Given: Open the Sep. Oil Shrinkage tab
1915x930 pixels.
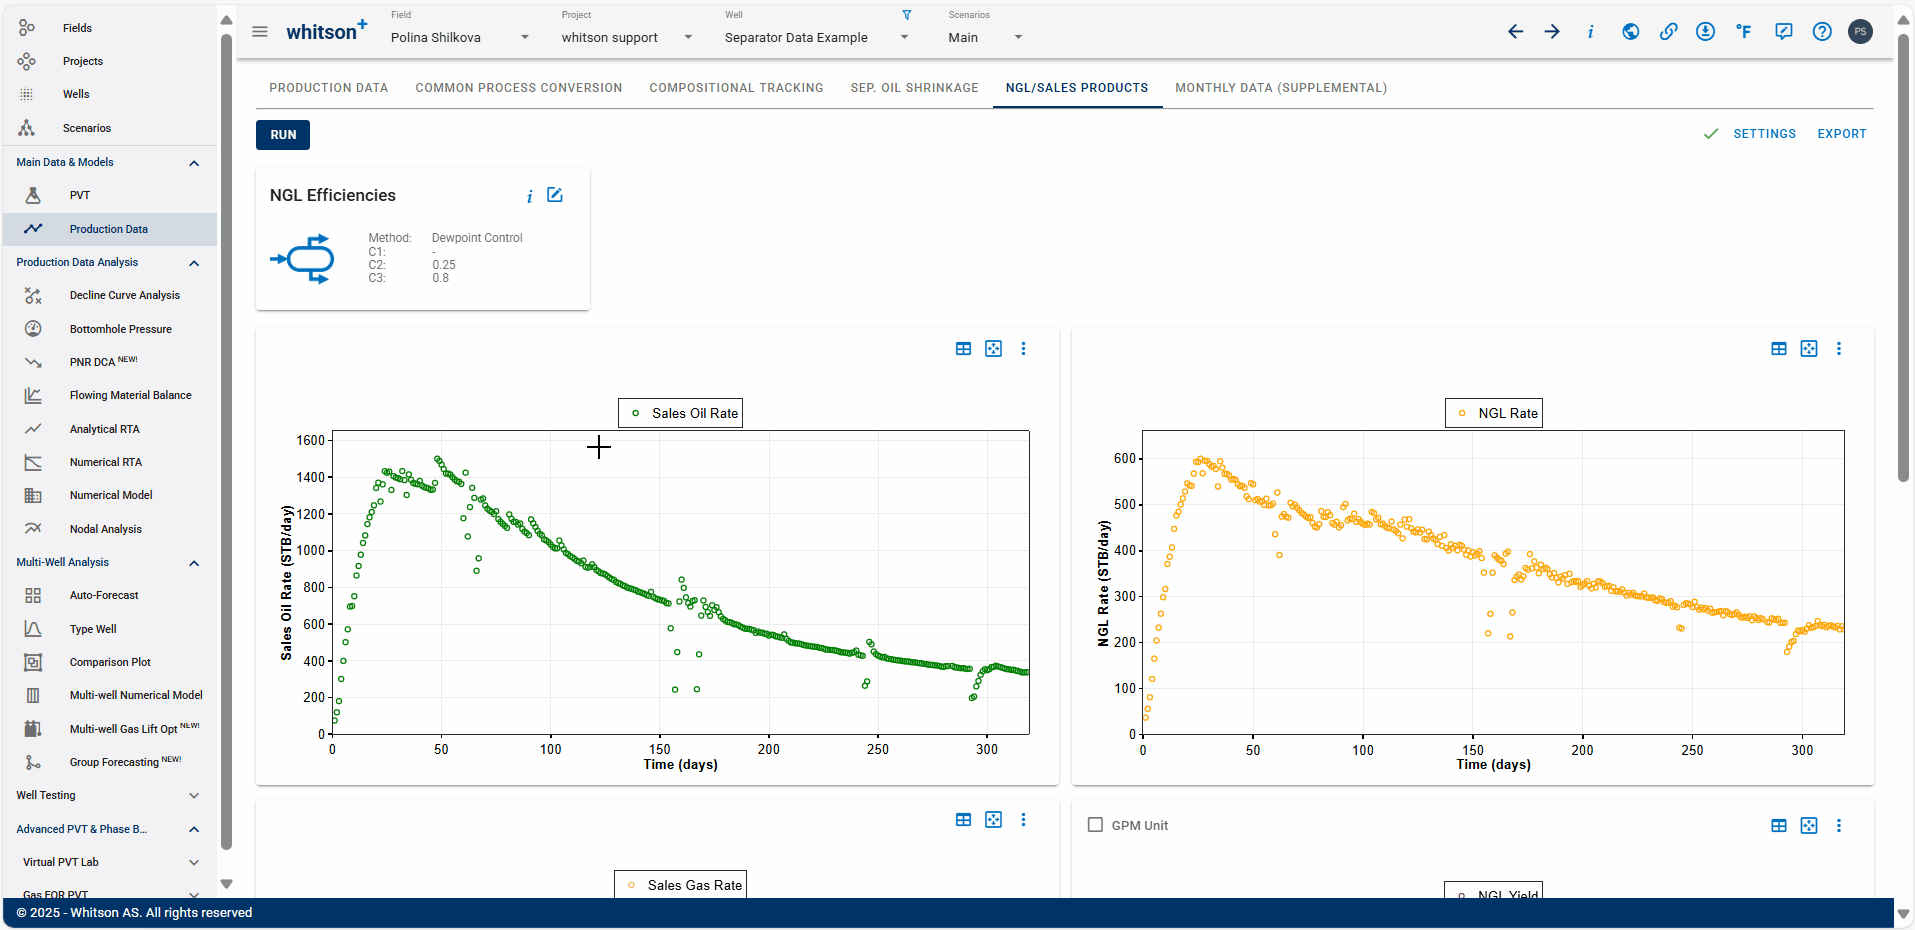Looking at the screenshot, I should 914,88.
